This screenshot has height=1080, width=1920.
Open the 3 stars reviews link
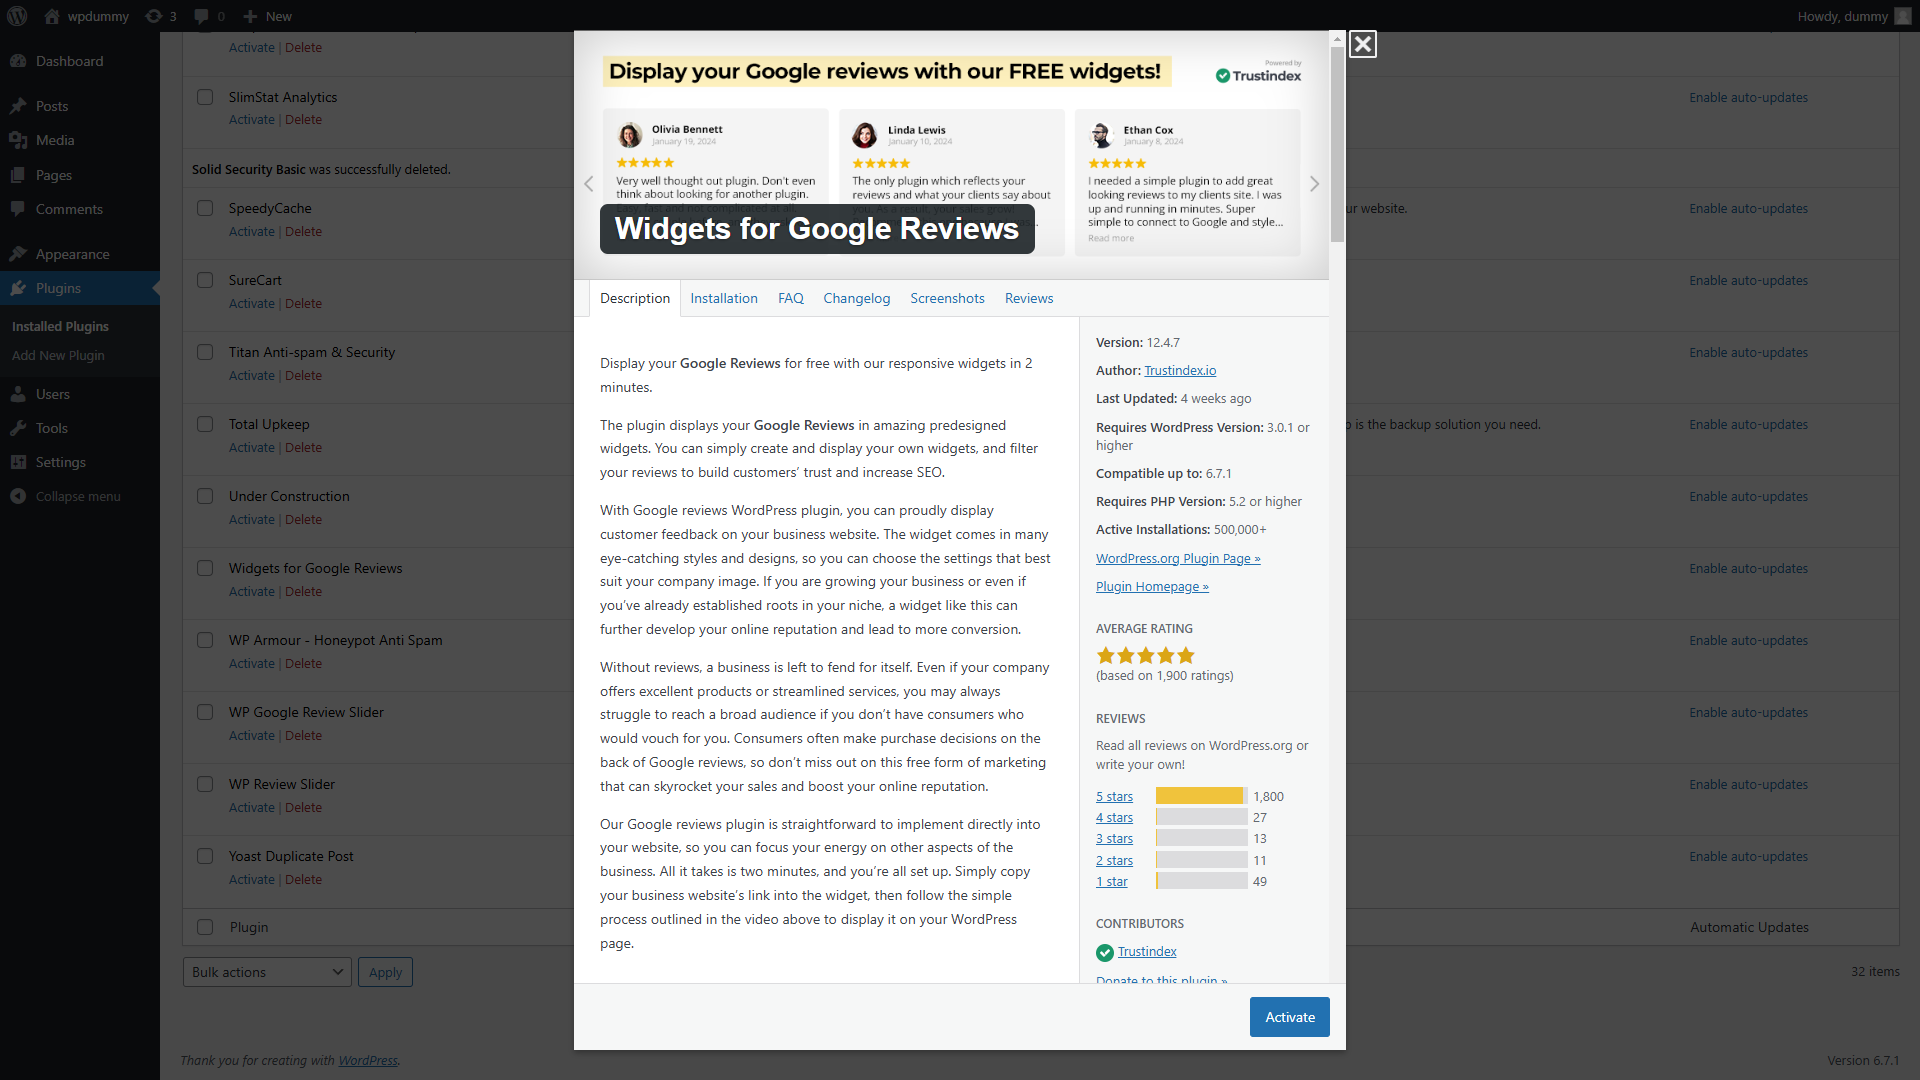tap(1114, 838)
